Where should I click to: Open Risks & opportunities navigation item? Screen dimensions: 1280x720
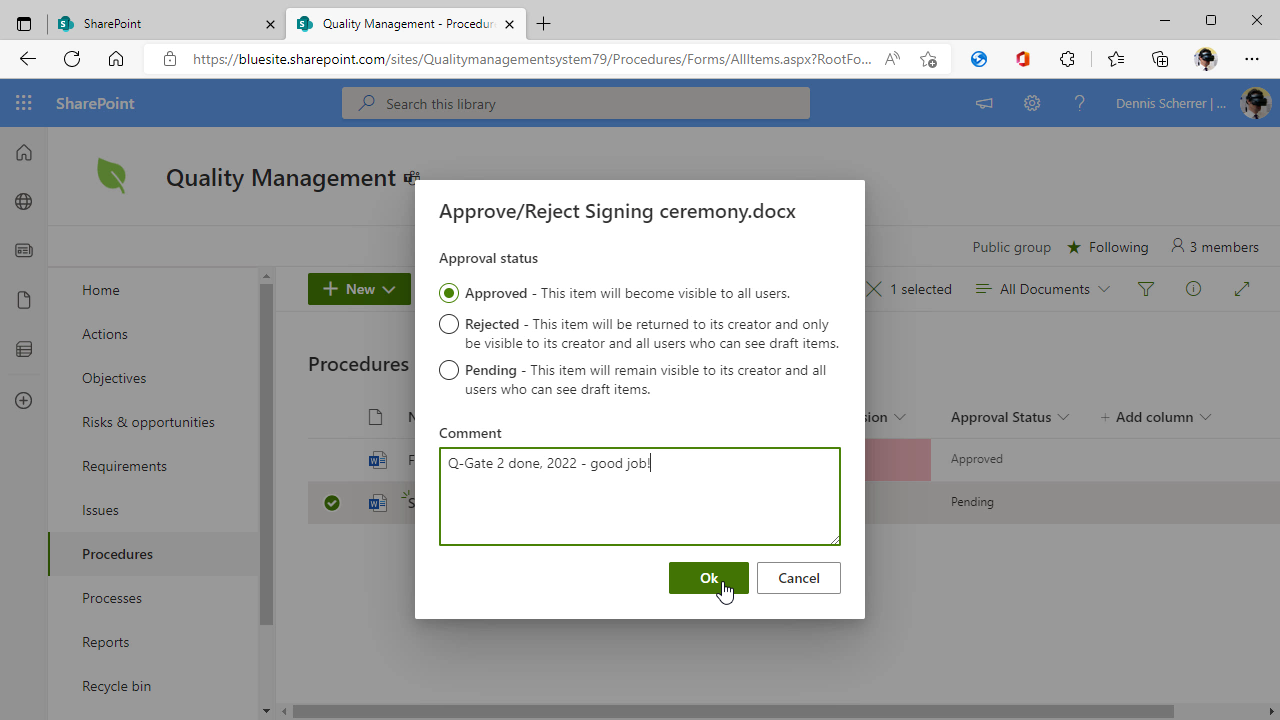tap(148, 422)
